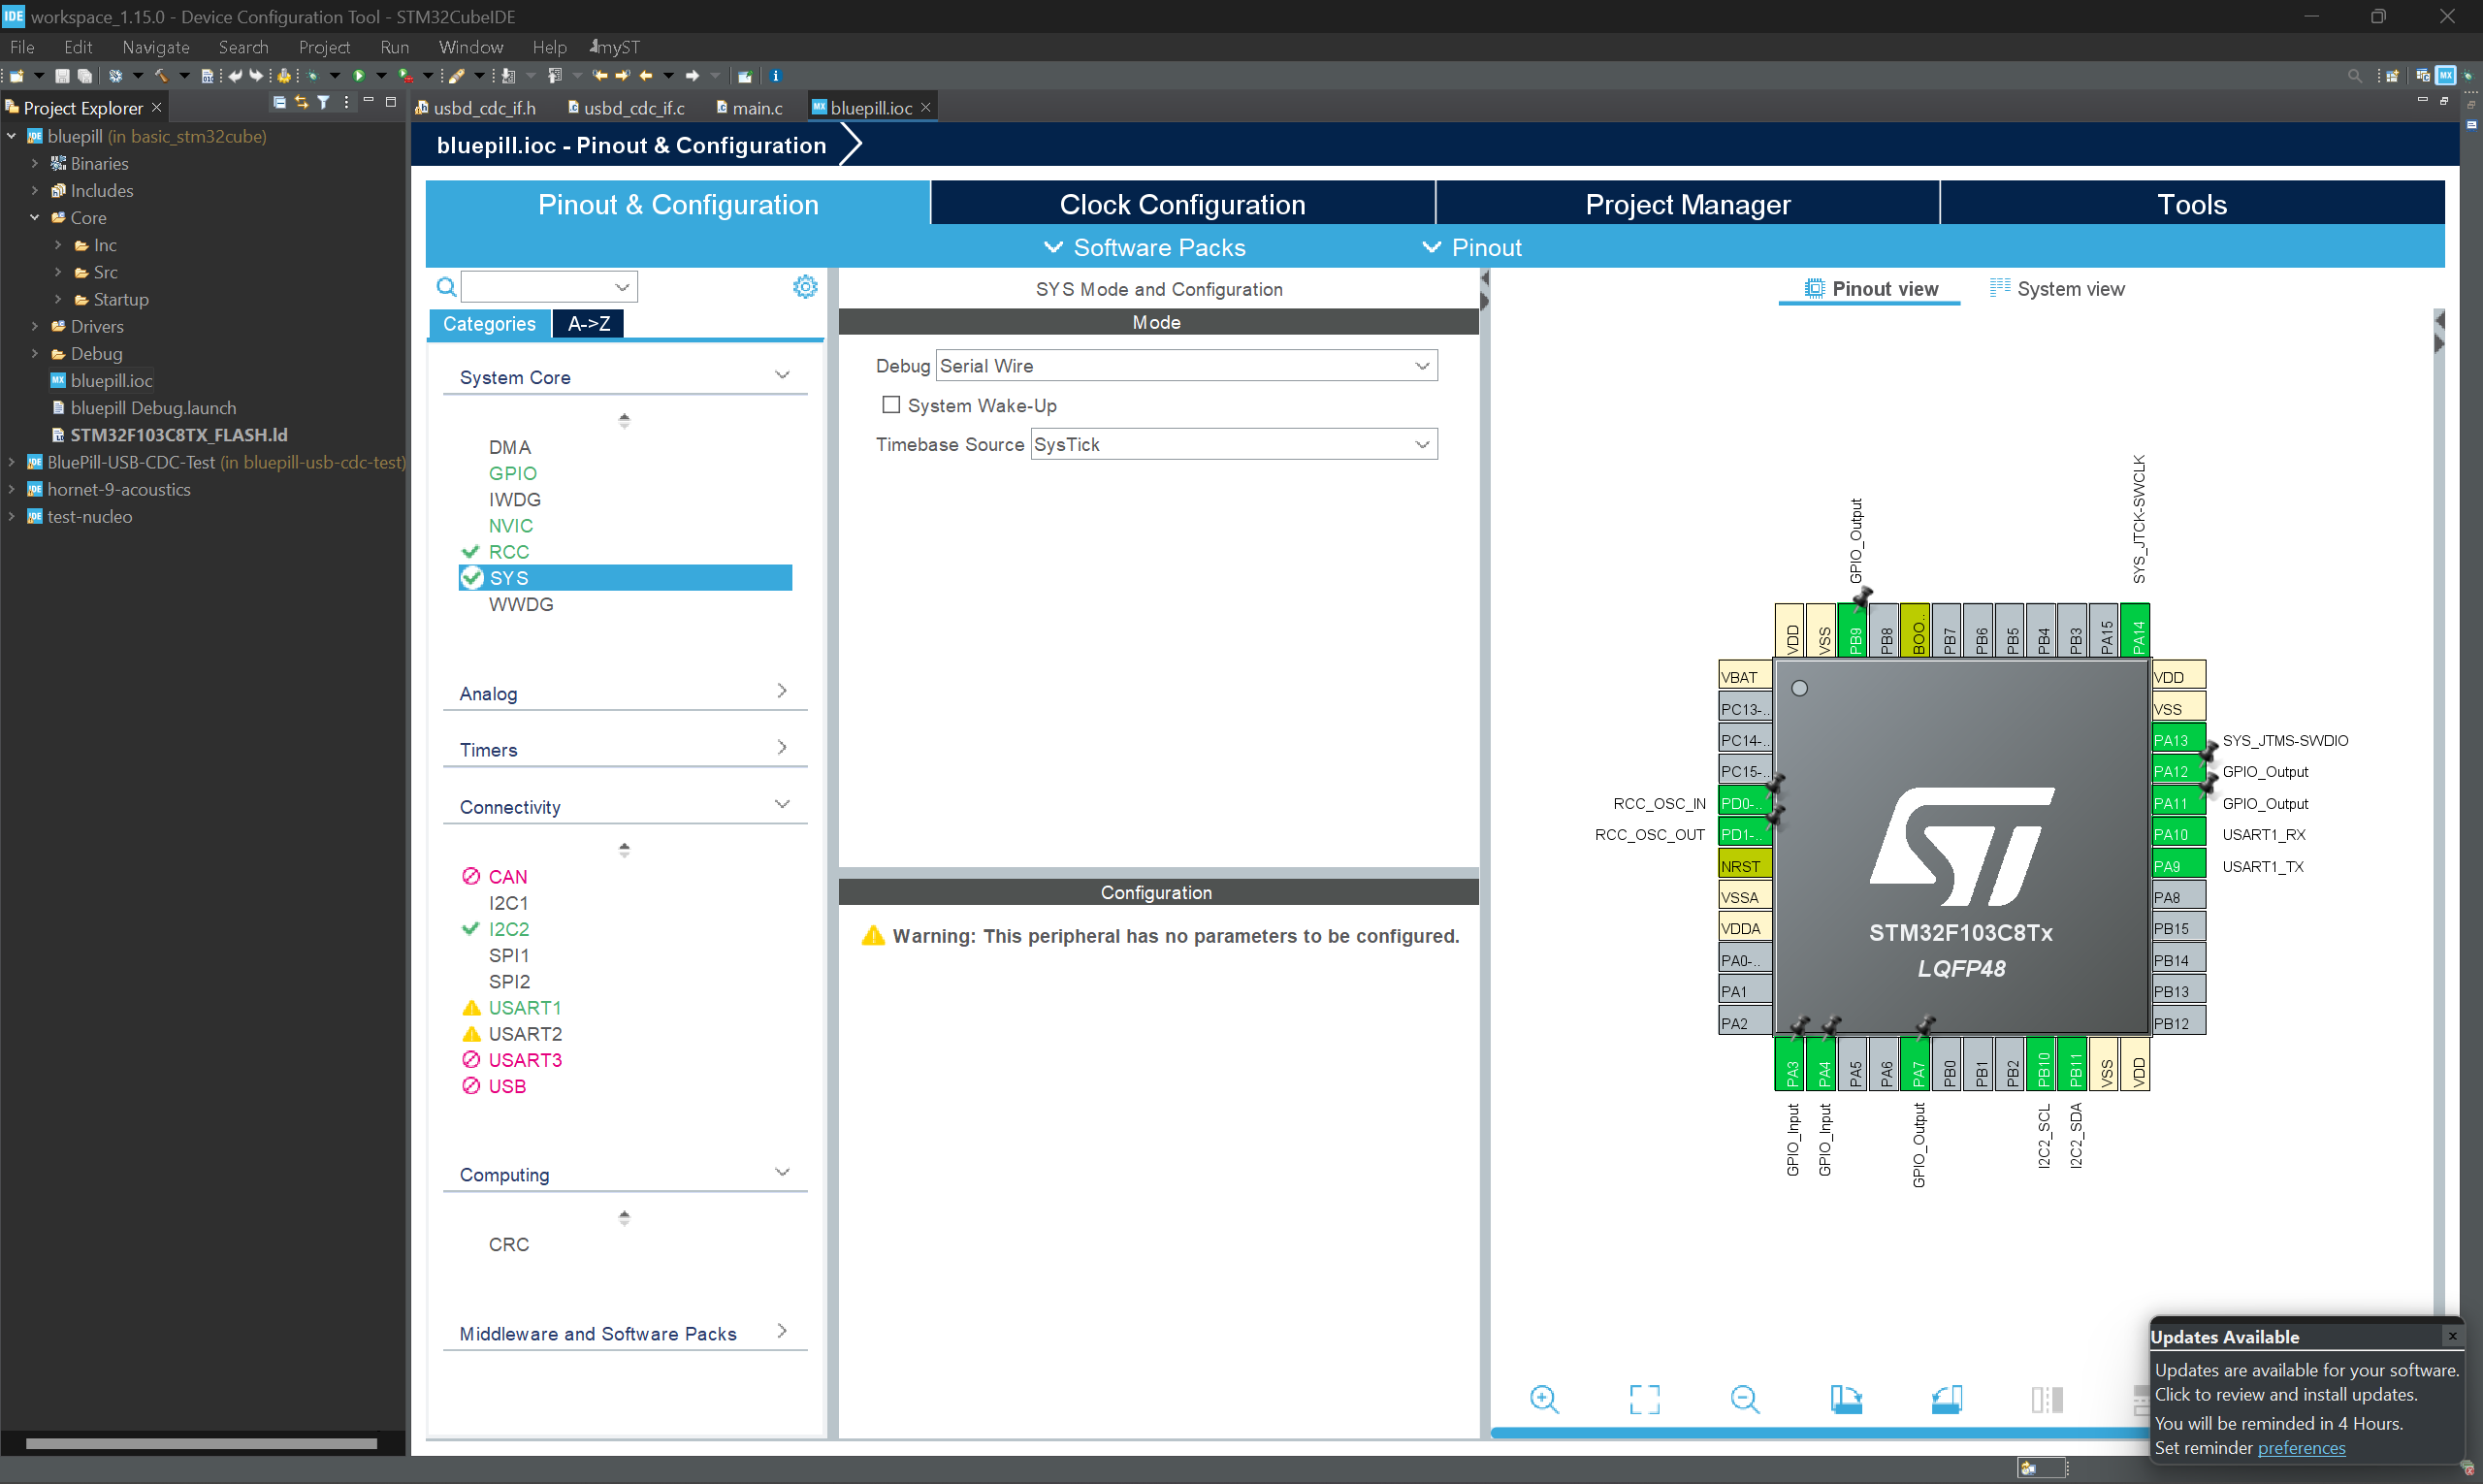Click the peripheral search magnifier icon
The width and height of the screenshot is (2483, 1484).
[x=446, y=288]
